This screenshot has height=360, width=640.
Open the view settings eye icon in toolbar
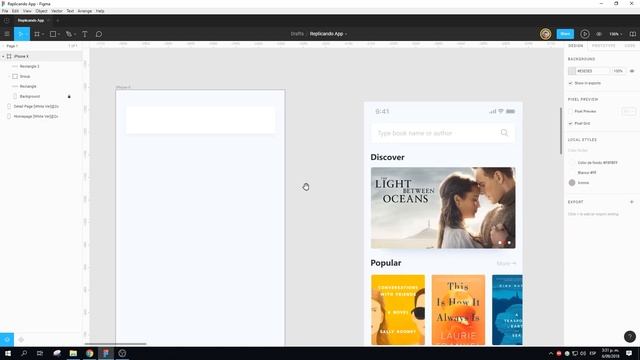click(599, 34)
